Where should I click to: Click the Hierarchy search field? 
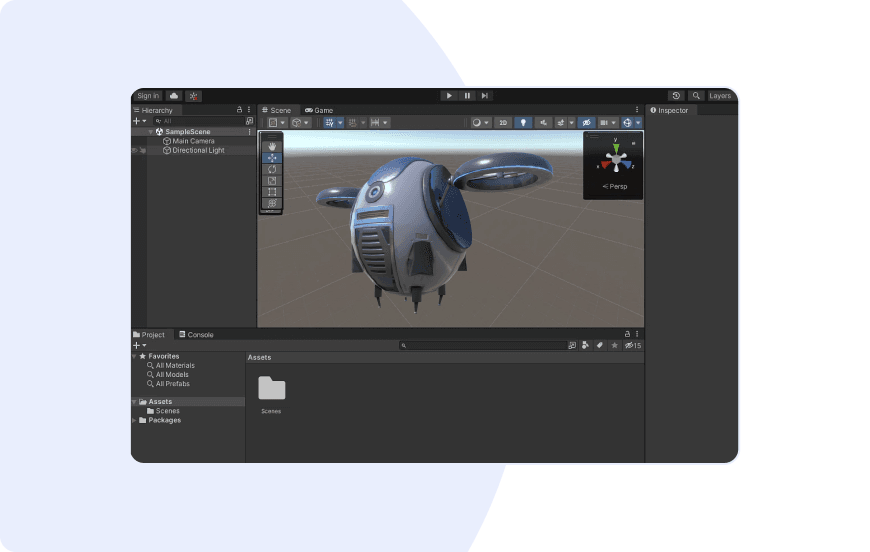pos(198,121)
